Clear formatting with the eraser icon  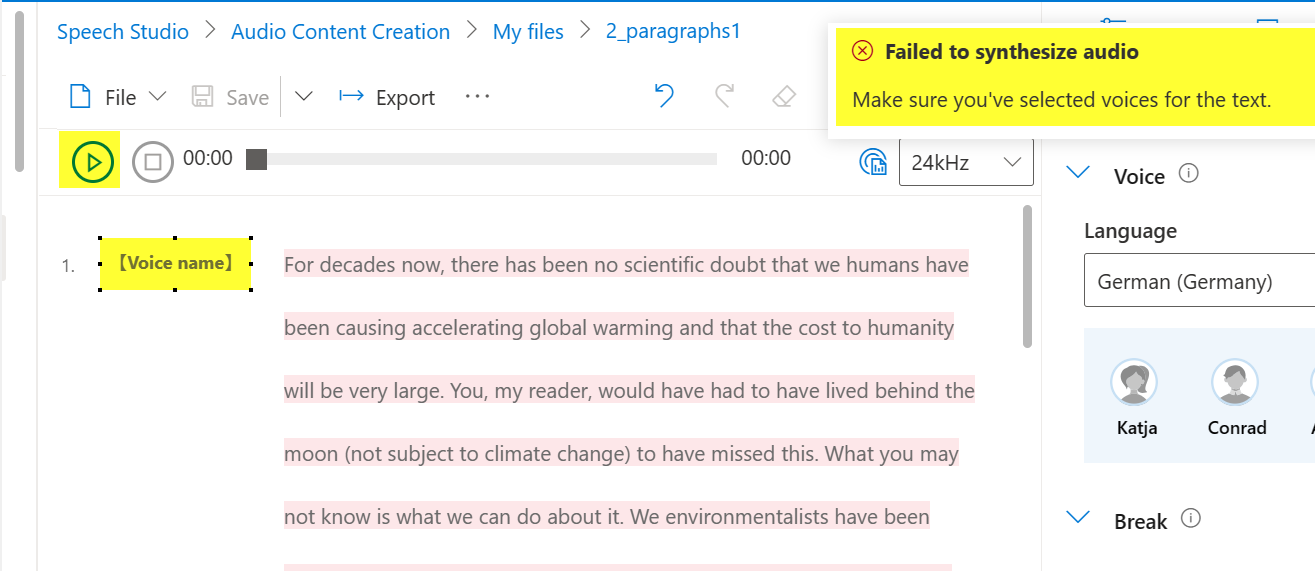coord(784,97)
